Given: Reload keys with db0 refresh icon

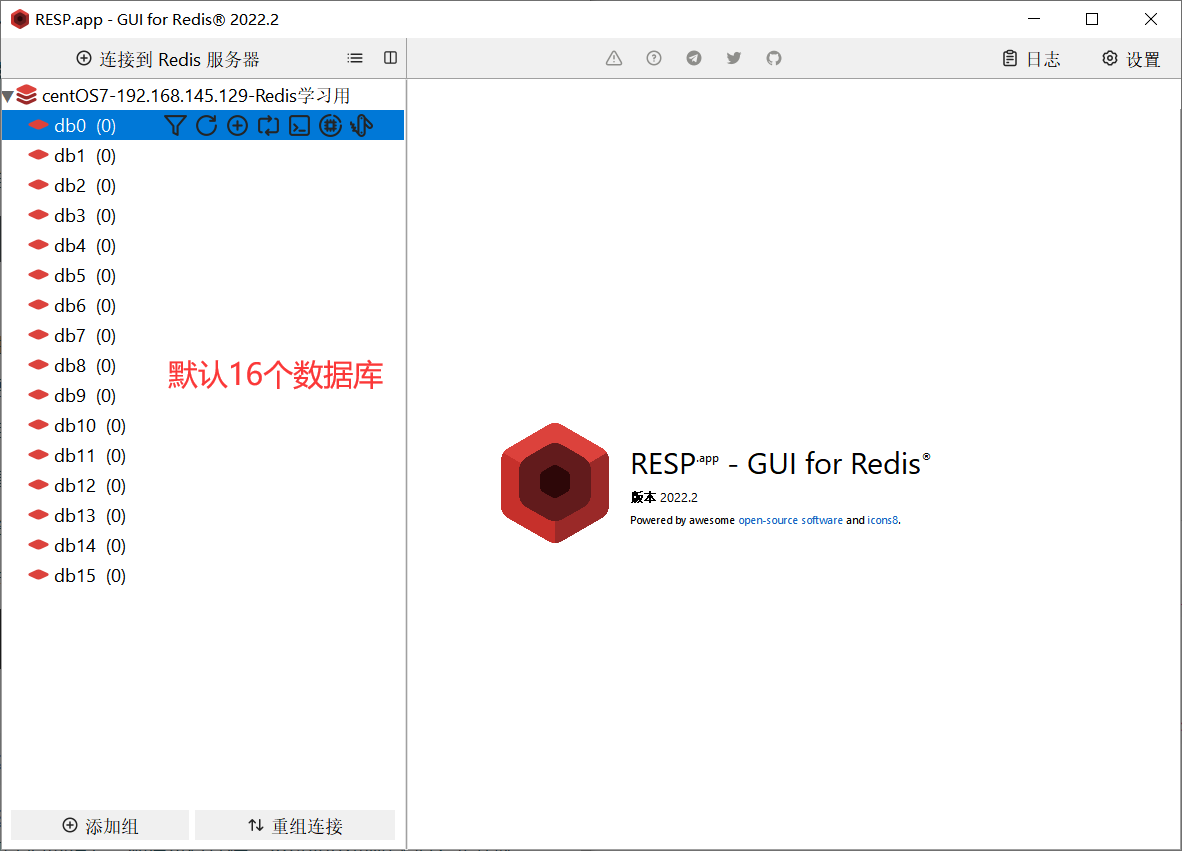Looking at the screenshot, I should (206, 126).
